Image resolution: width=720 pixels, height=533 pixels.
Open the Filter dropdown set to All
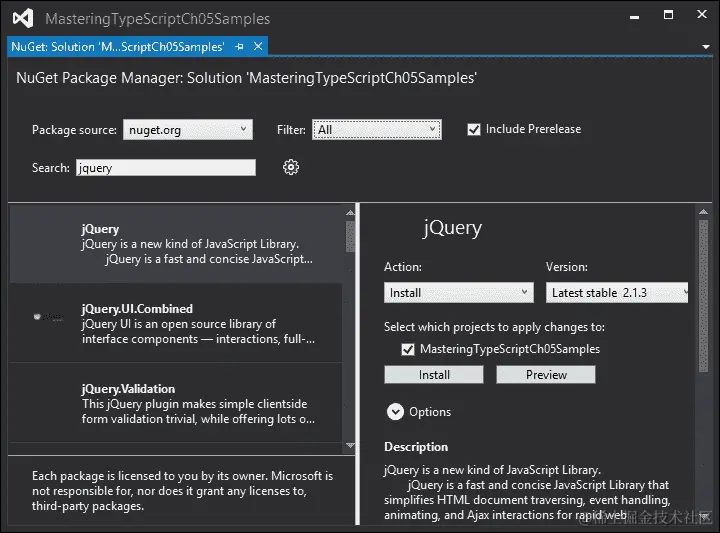[377, 129]
